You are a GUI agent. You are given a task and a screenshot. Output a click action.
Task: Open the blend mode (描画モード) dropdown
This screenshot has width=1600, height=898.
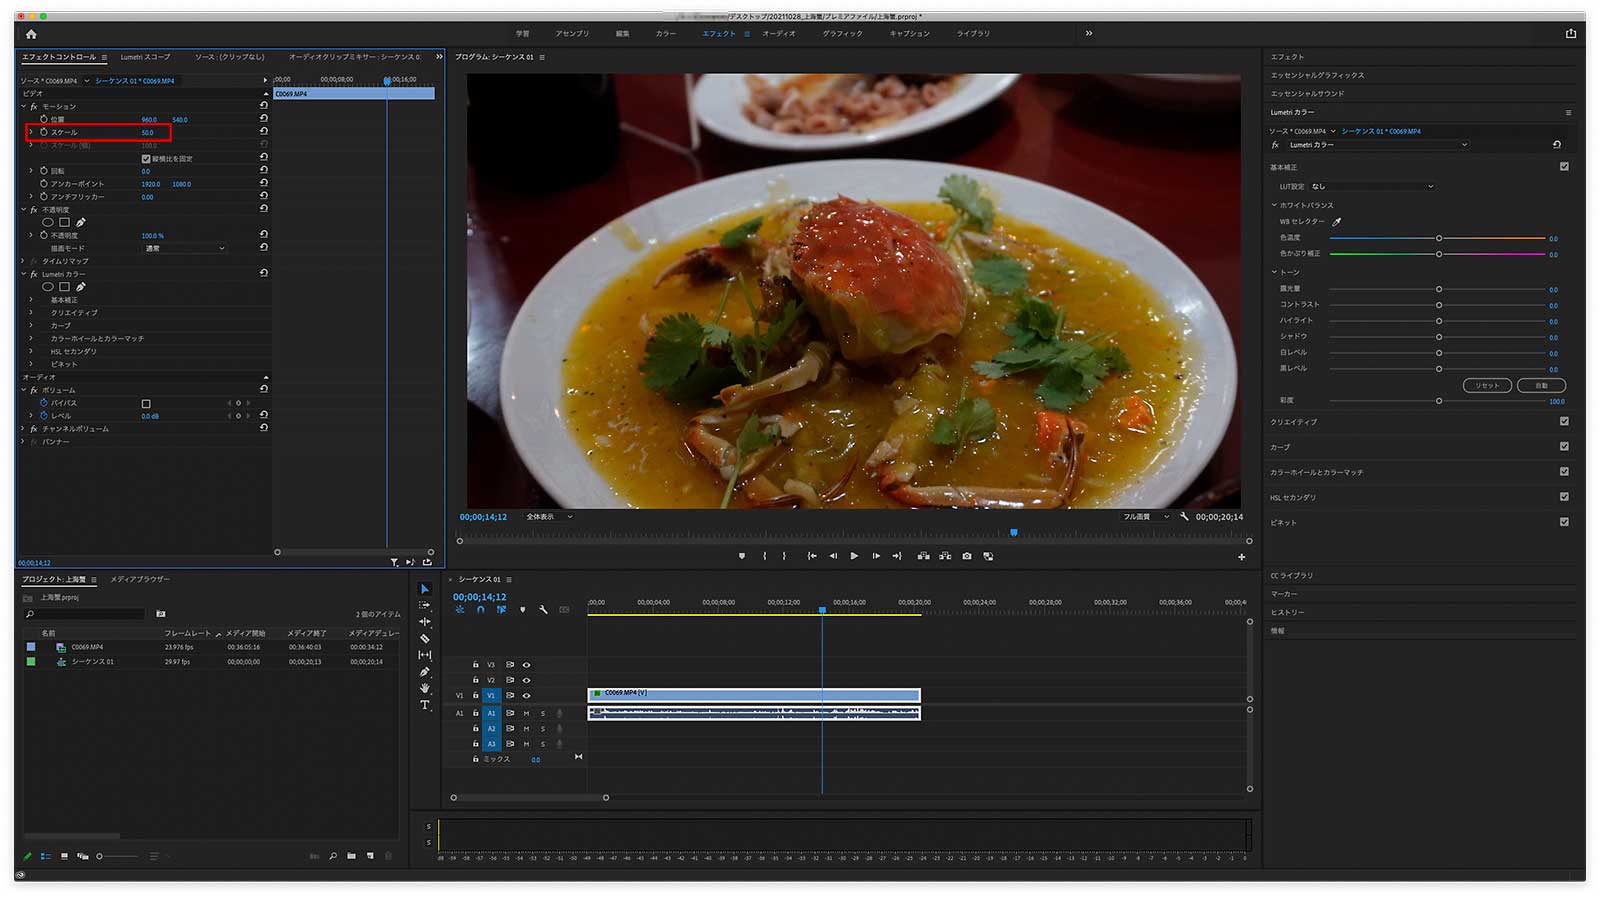pyautogui.click(x=185, y=248)
